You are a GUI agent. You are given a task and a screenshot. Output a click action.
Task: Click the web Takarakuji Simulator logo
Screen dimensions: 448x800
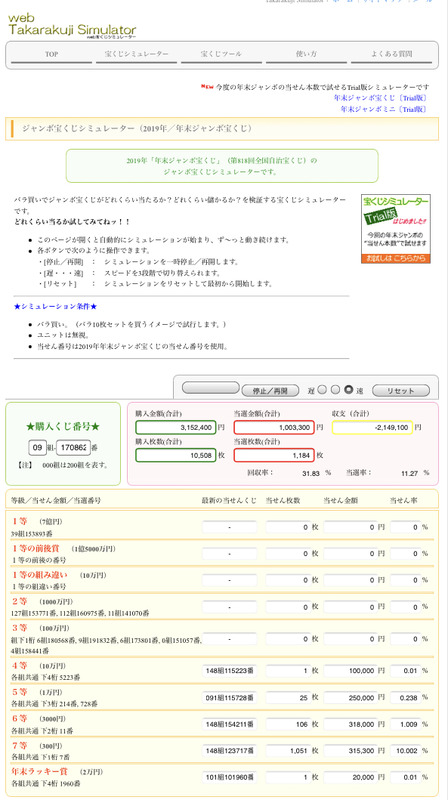72,26
